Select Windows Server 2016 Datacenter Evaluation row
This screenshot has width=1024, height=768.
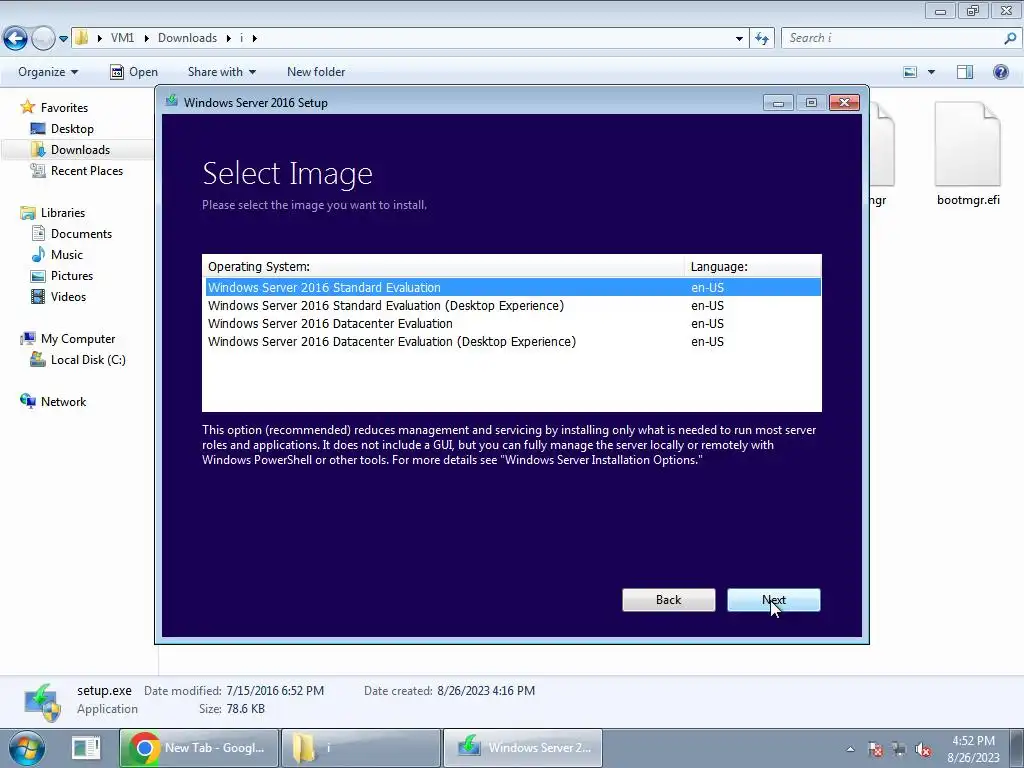point(513,324)
